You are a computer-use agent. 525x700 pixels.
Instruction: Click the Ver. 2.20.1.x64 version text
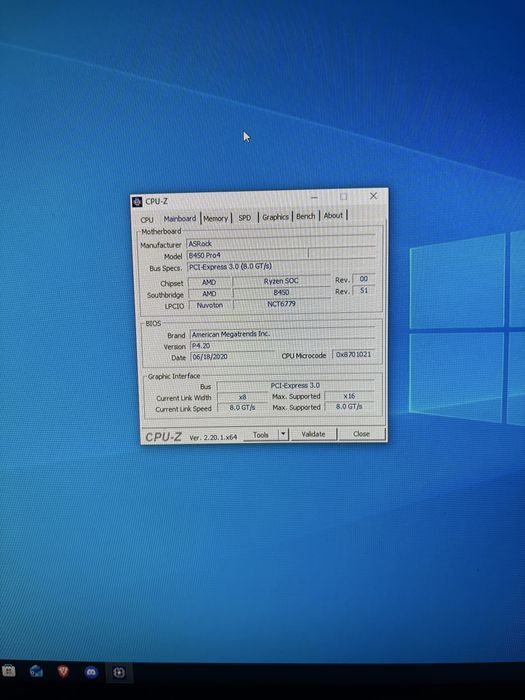[213, 438]
